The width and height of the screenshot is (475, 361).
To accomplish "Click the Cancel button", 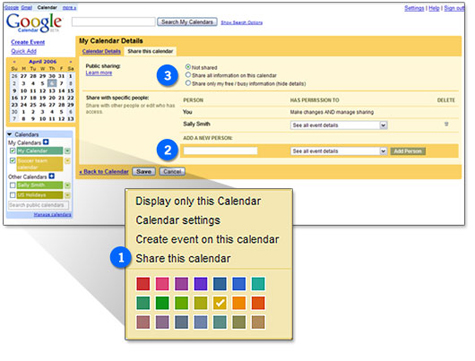I will (172, 172).
